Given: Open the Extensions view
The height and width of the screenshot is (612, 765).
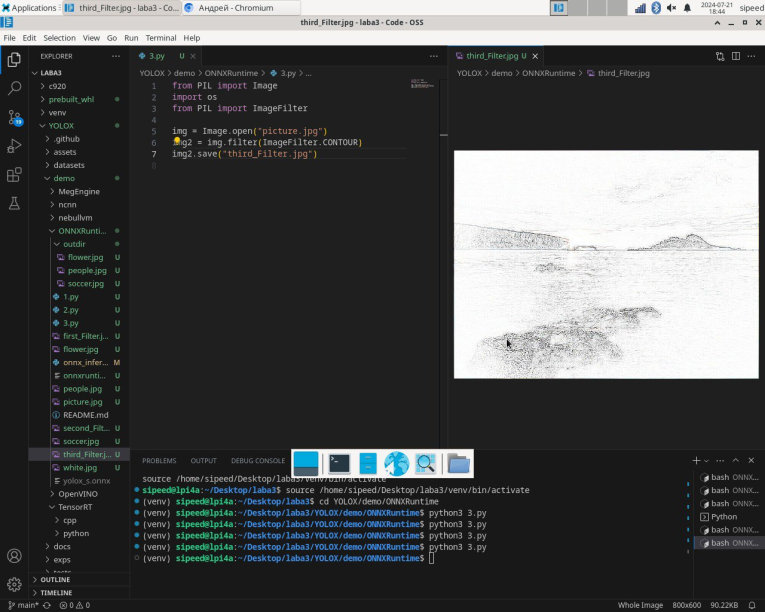Looking at the screenshot, I should pyautogui.click(x=14, y=175).
